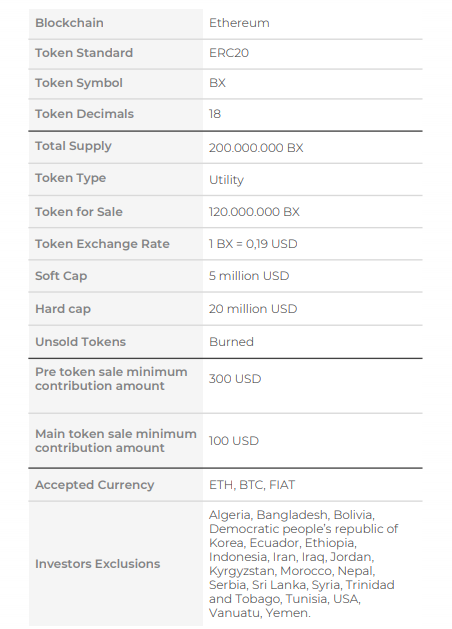Click the Token Symbol BX value
Viewport: 452px width, 629px height.
click(x=217, y=83)
